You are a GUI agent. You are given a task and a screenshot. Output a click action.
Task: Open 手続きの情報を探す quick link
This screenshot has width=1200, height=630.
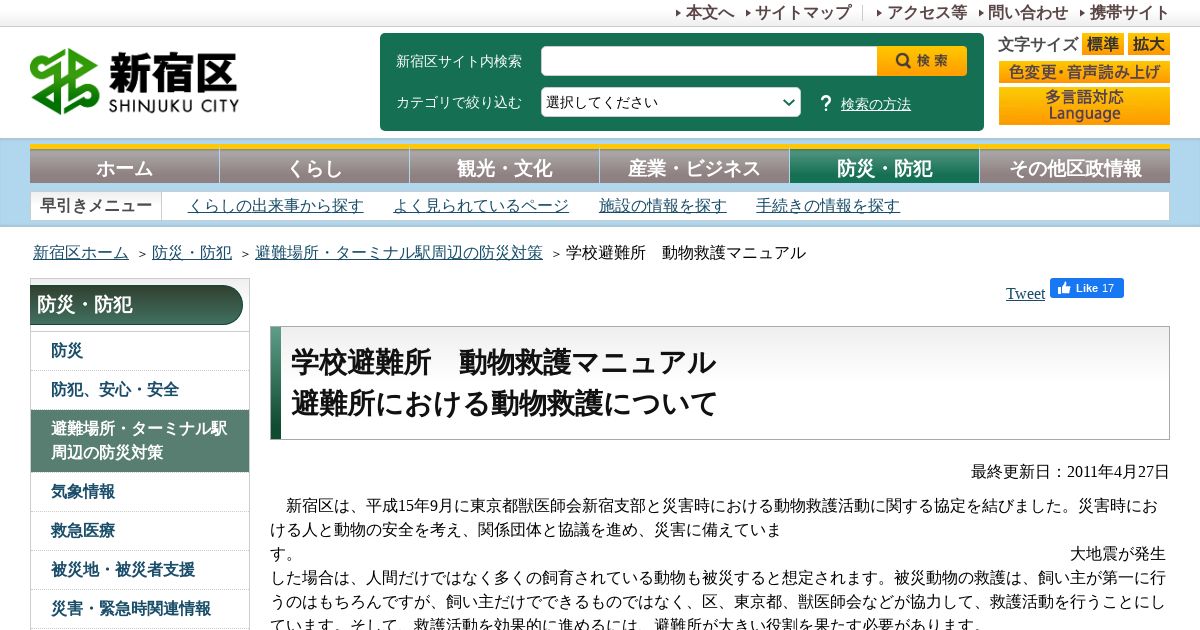click(828, 206)
